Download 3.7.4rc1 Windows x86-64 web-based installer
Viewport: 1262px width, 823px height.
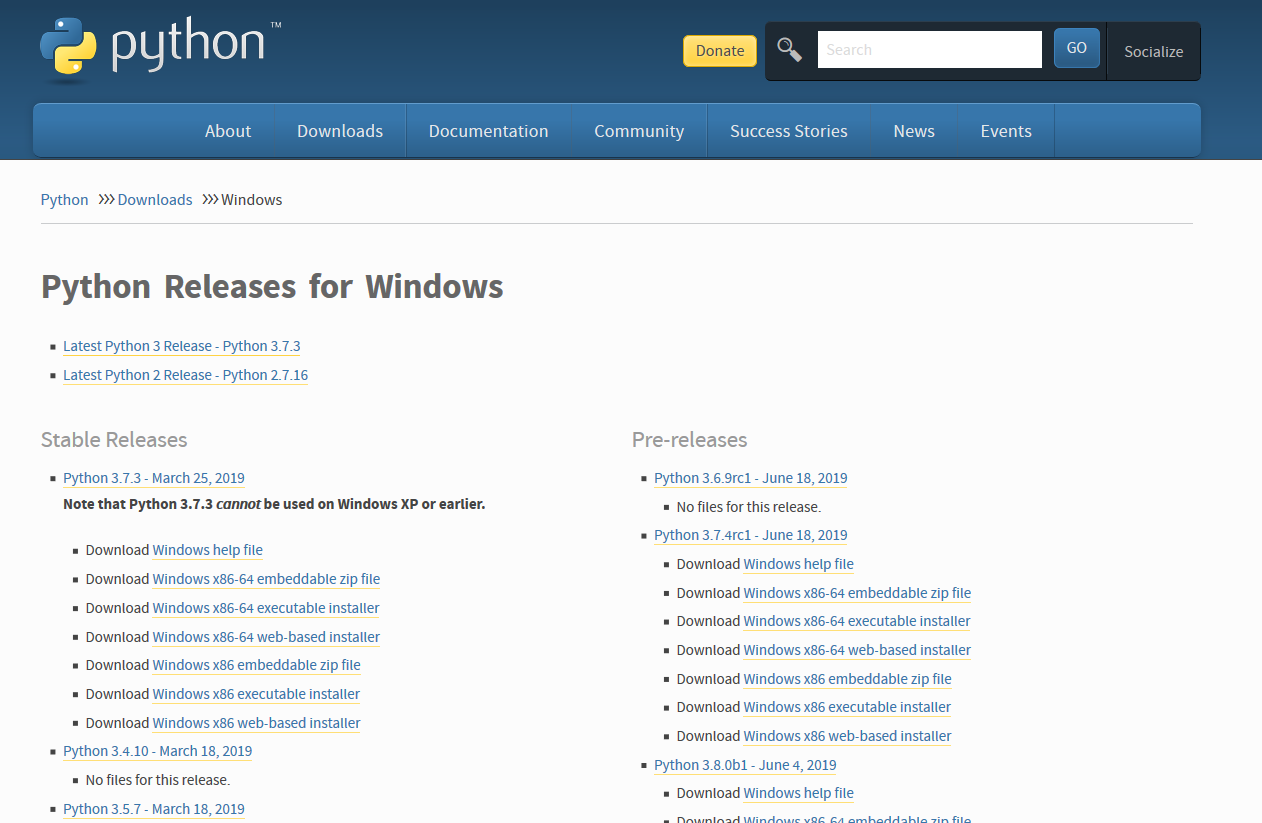(857, 650)
